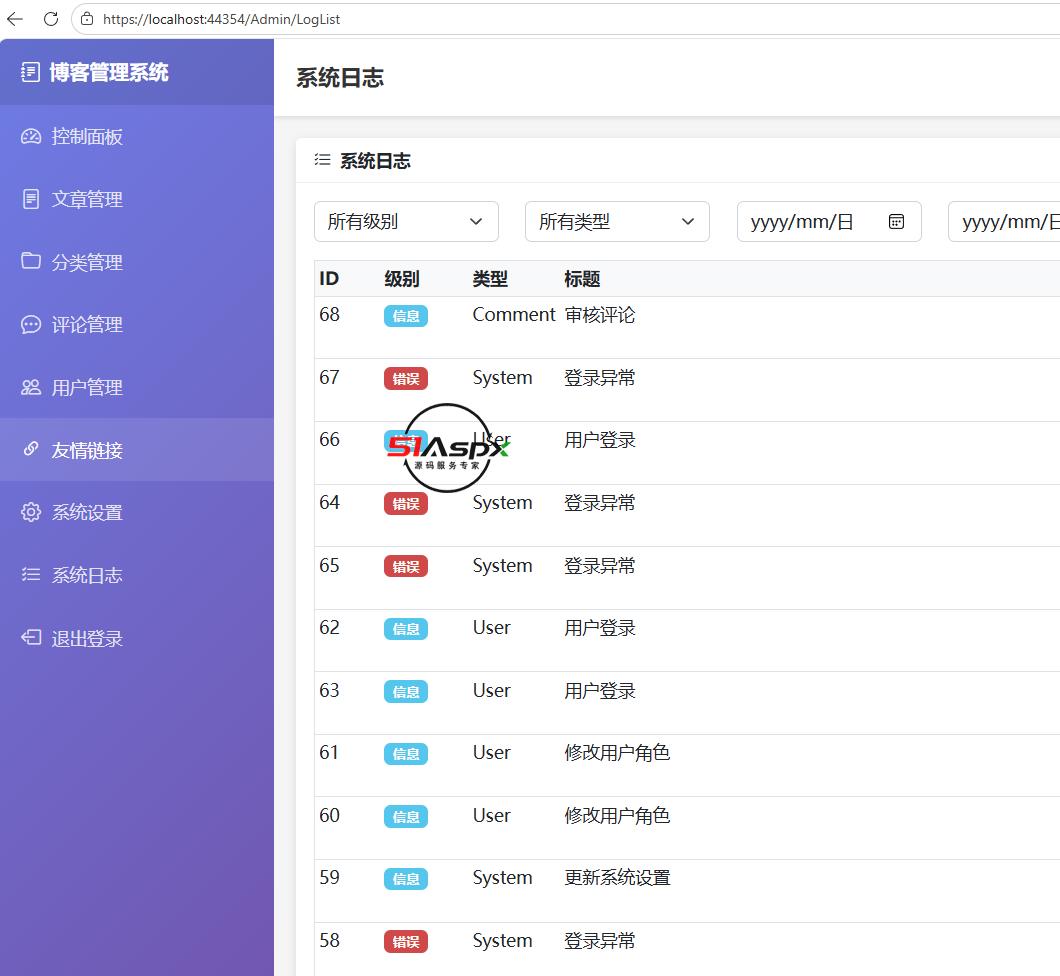1060x976 pixels.
Task: Click the settings gear icon
Action: click(x=31, y=512)
